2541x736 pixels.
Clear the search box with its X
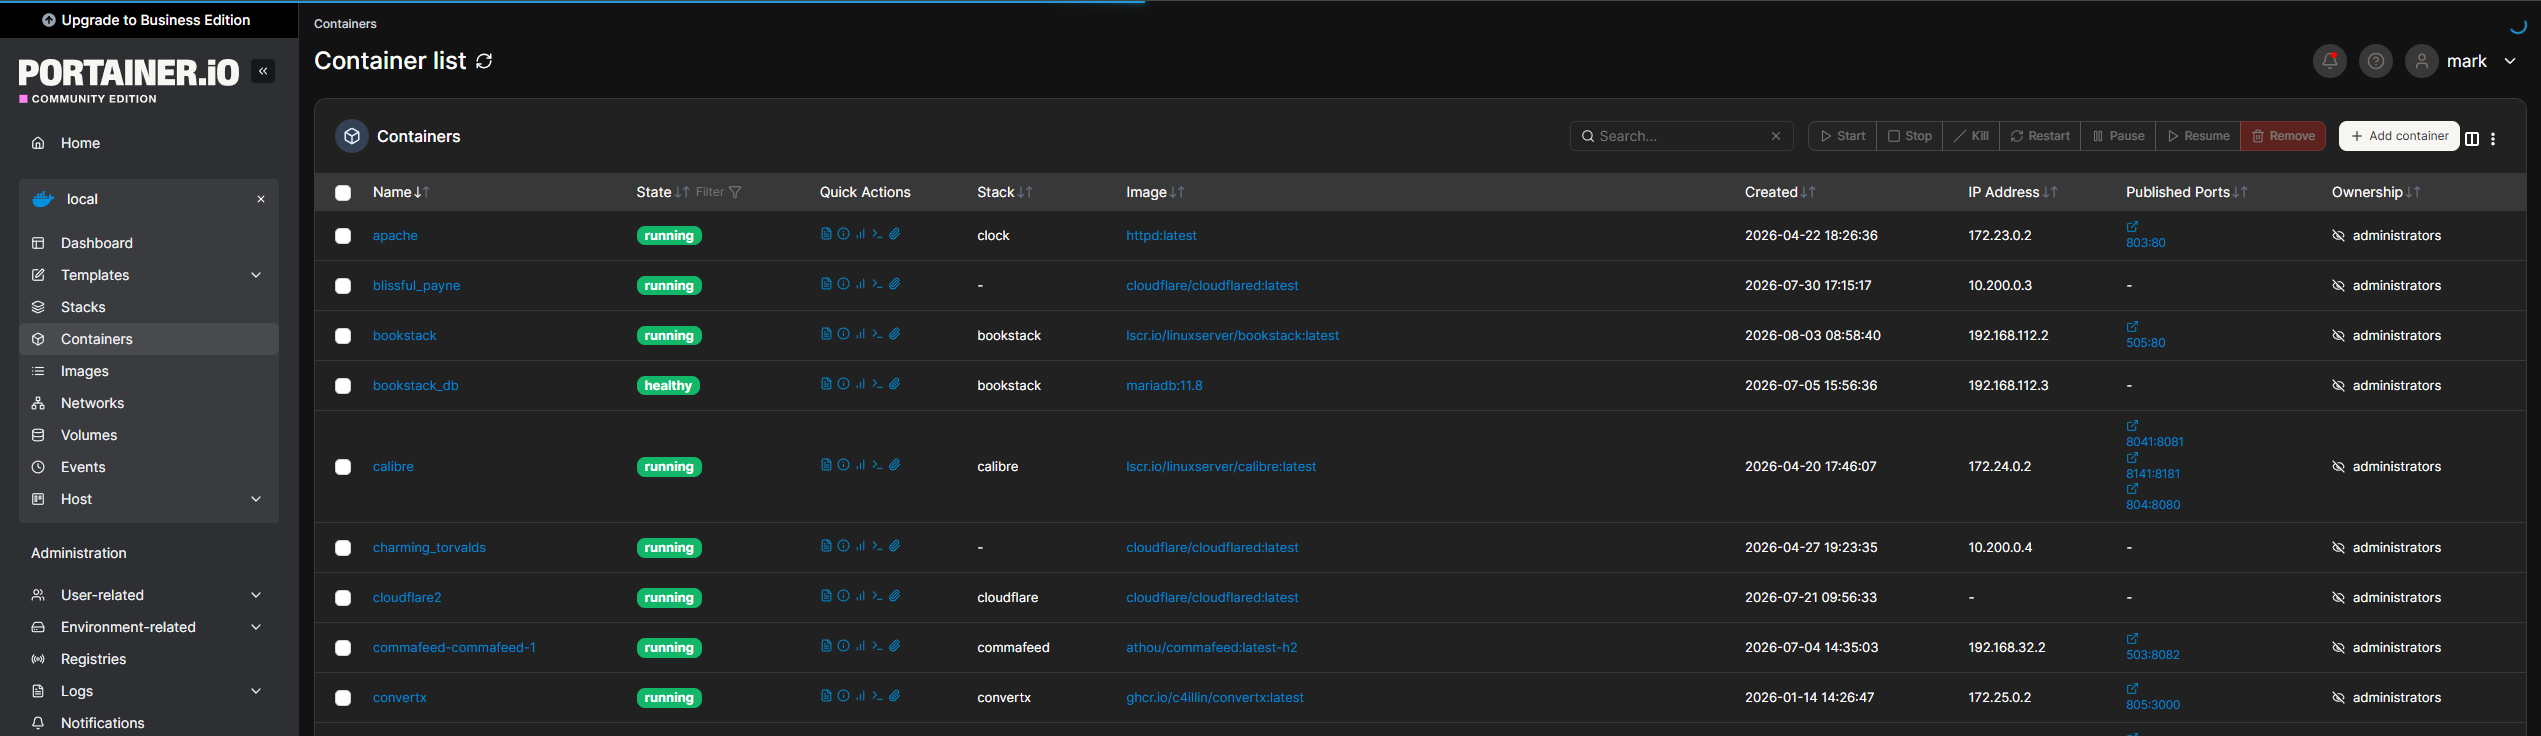click(1776, 136)
